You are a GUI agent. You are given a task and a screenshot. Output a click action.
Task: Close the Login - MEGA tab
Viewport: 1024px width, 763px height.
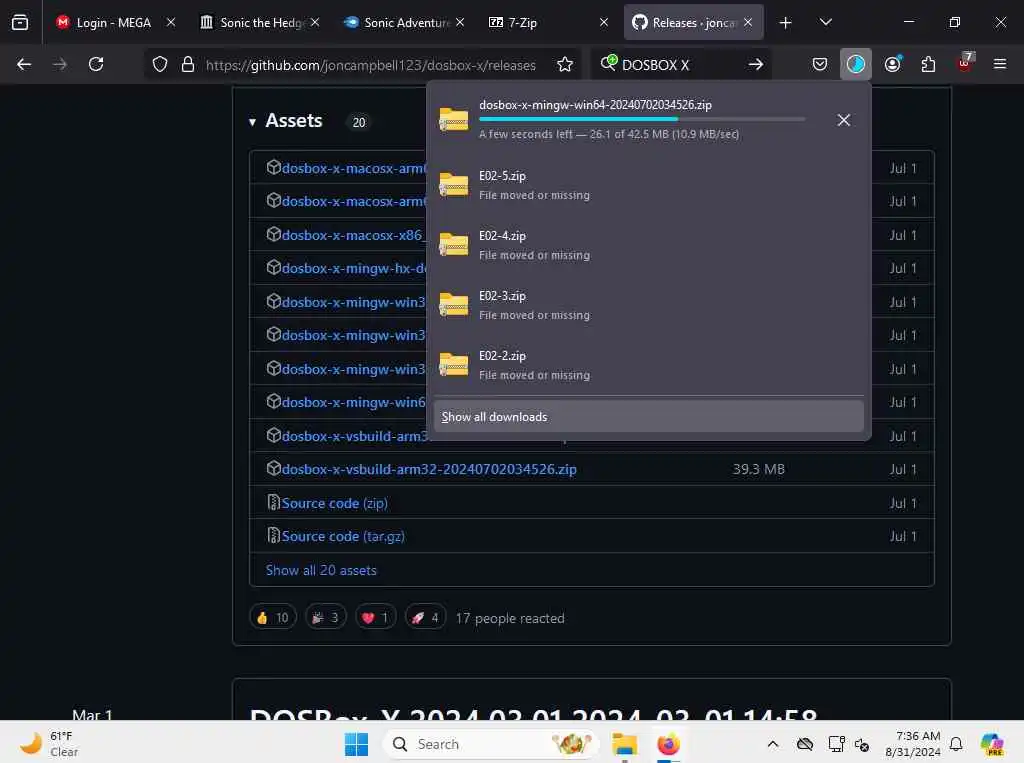(x=171, y=22)
